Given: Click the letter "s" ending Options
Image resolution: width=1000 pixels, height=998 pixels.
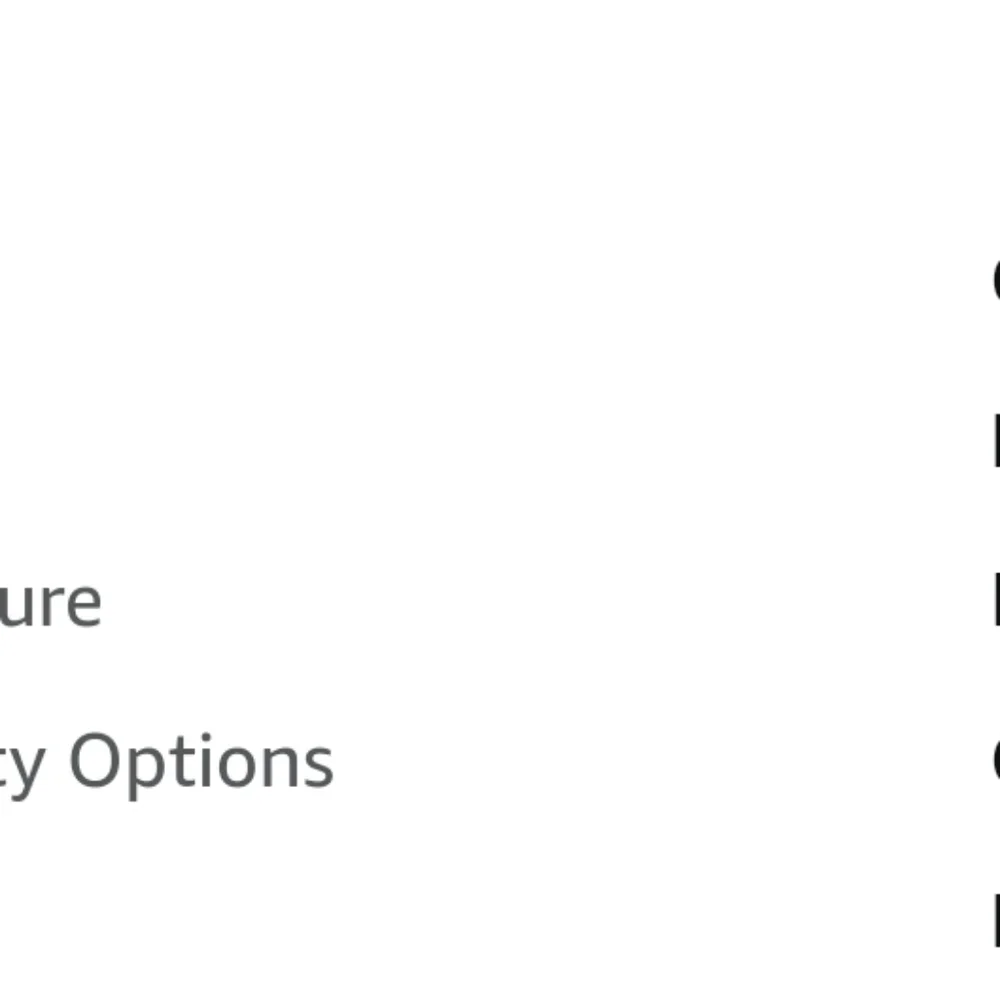Looking at the screenshot, I should [316, 767].
